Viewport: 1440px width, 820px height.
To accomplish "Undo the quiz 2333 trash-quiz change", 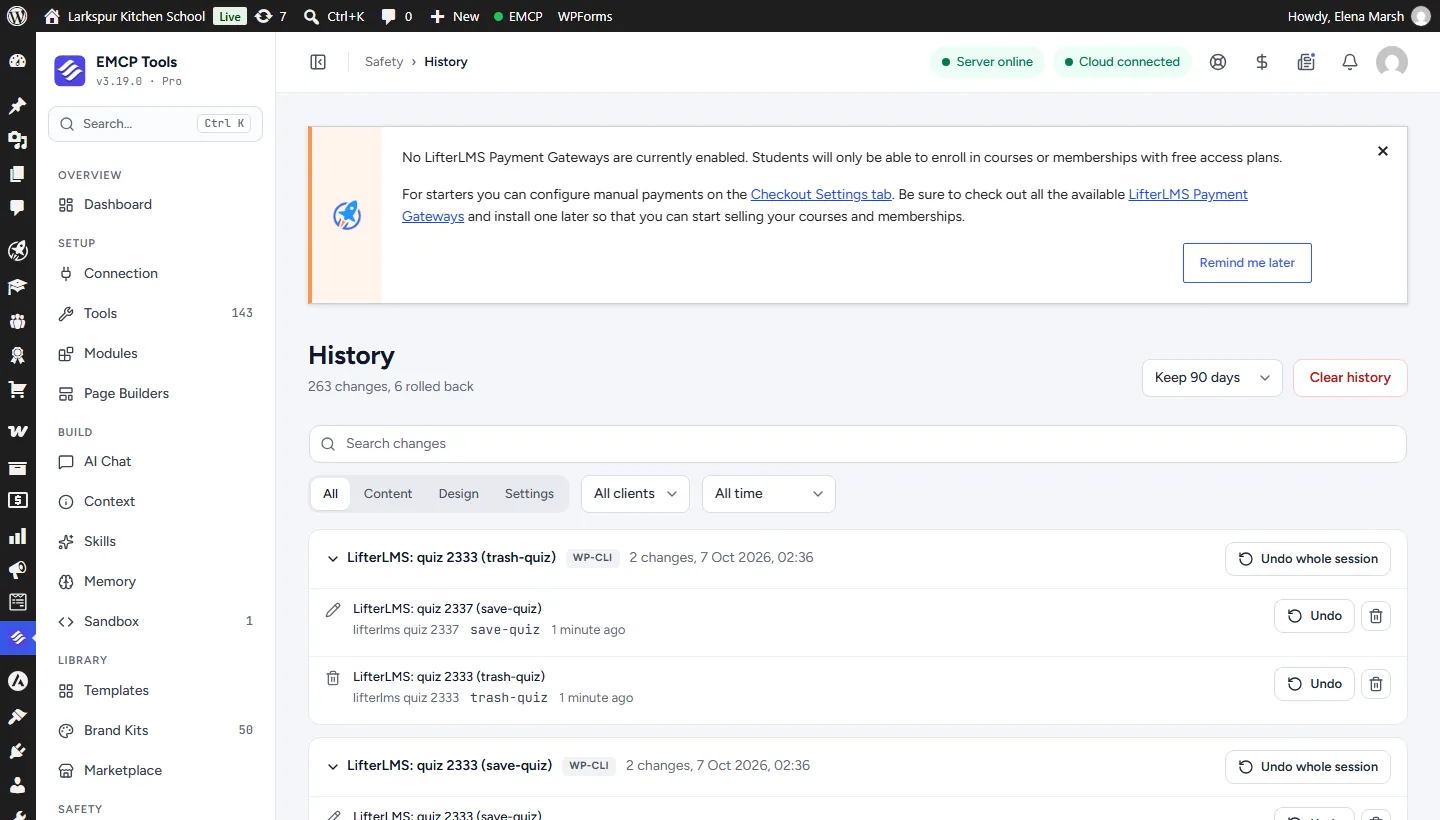I will click(1314, 684).
